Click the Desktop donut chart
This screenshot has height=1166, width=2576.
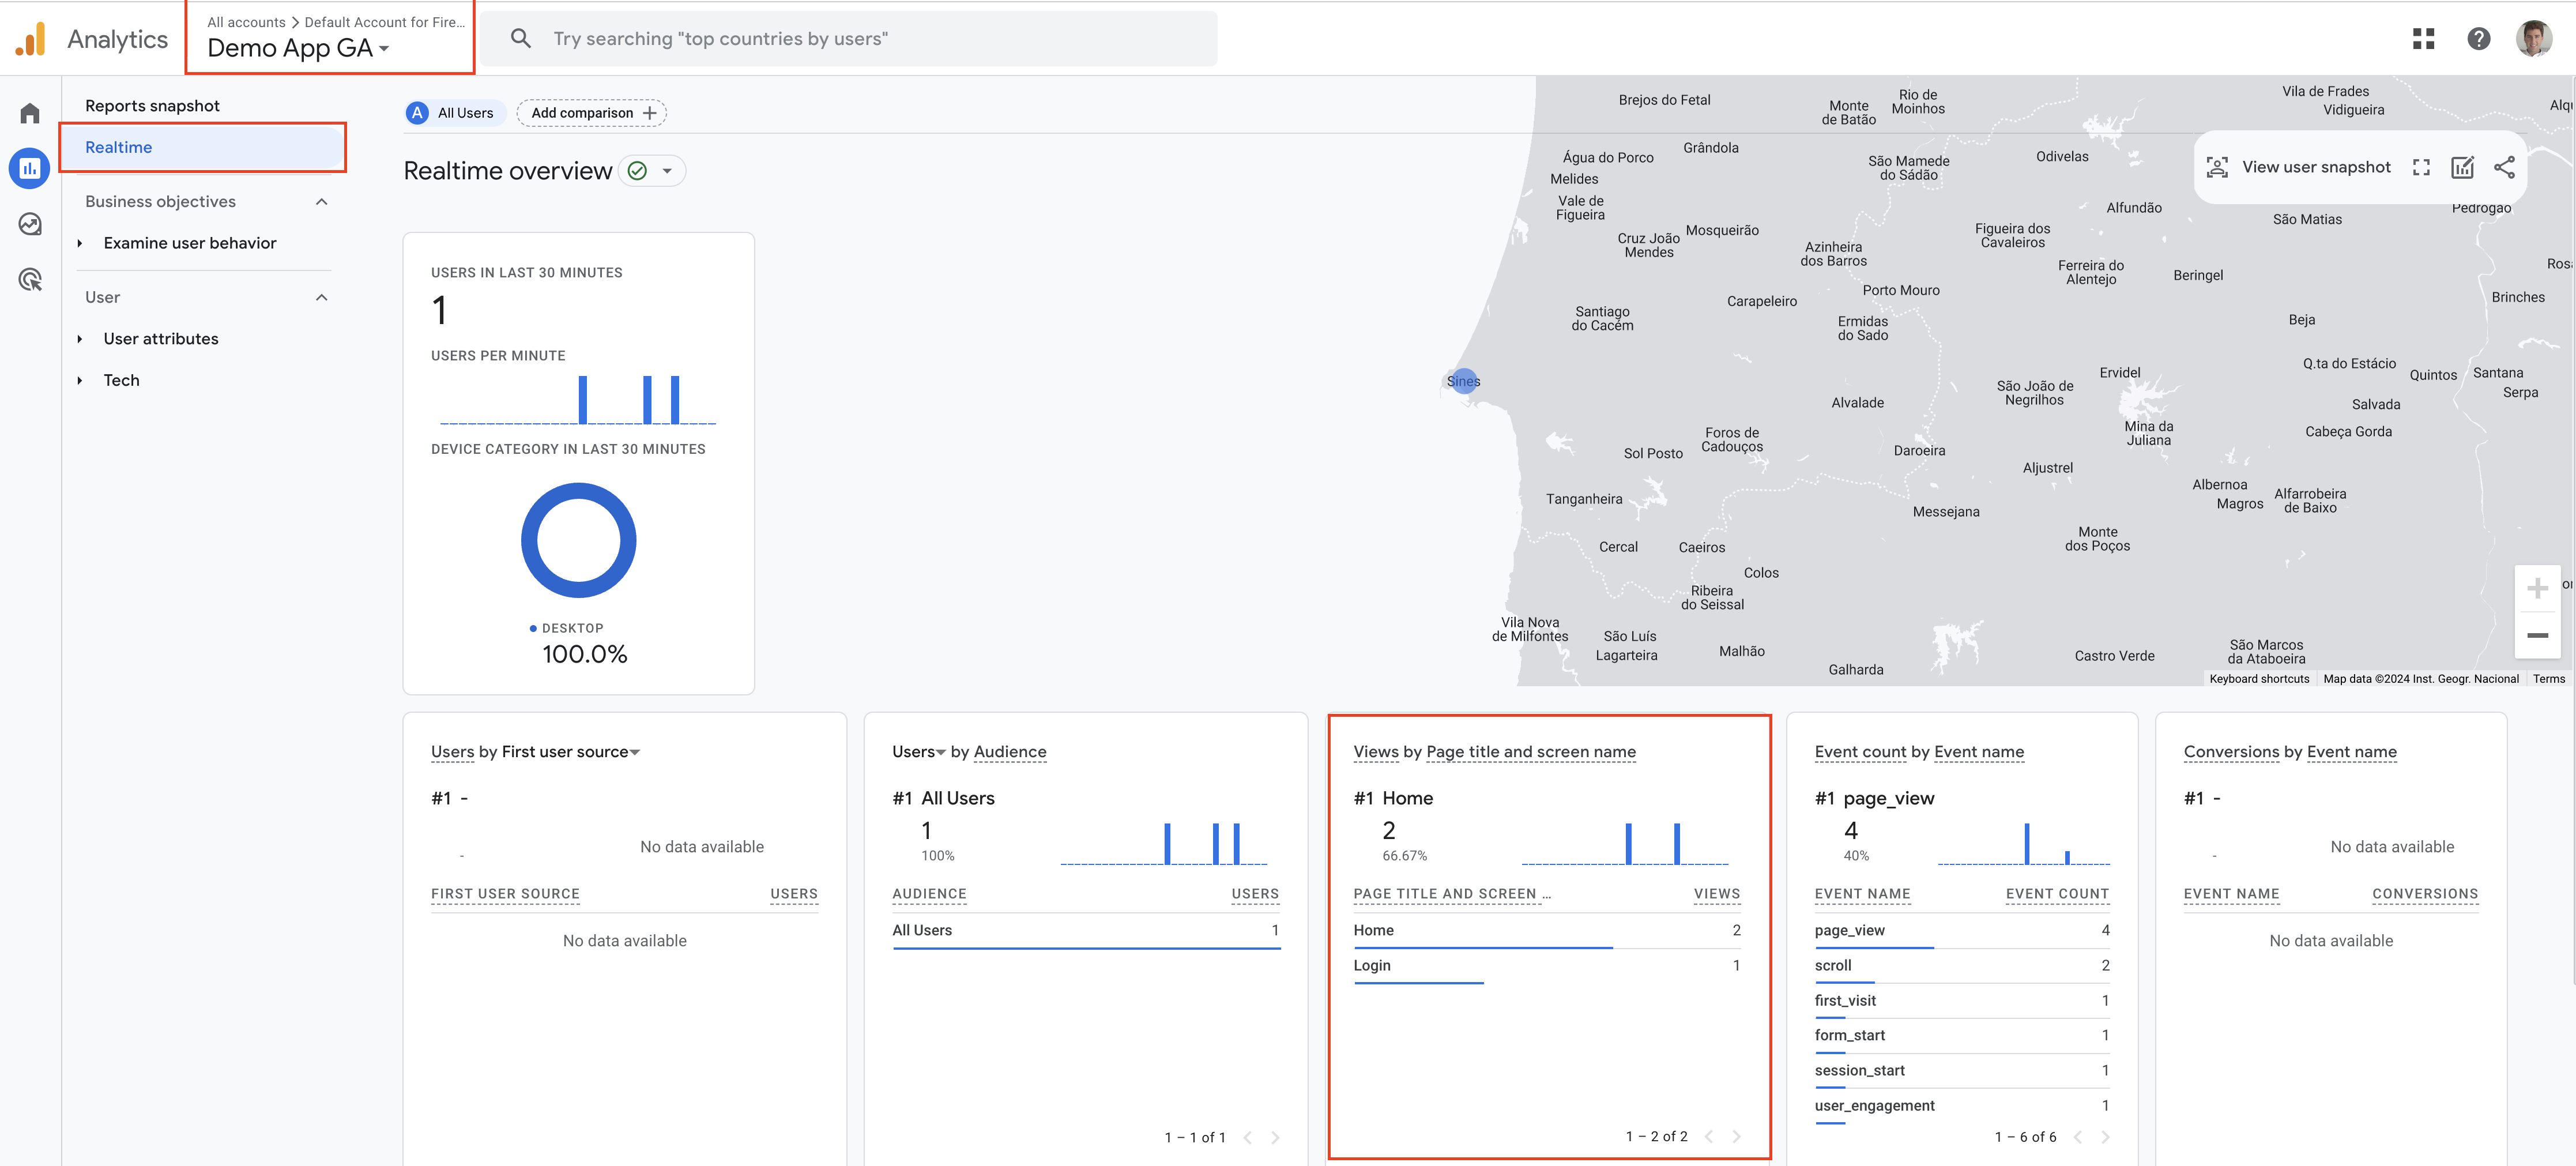(578, 540)
